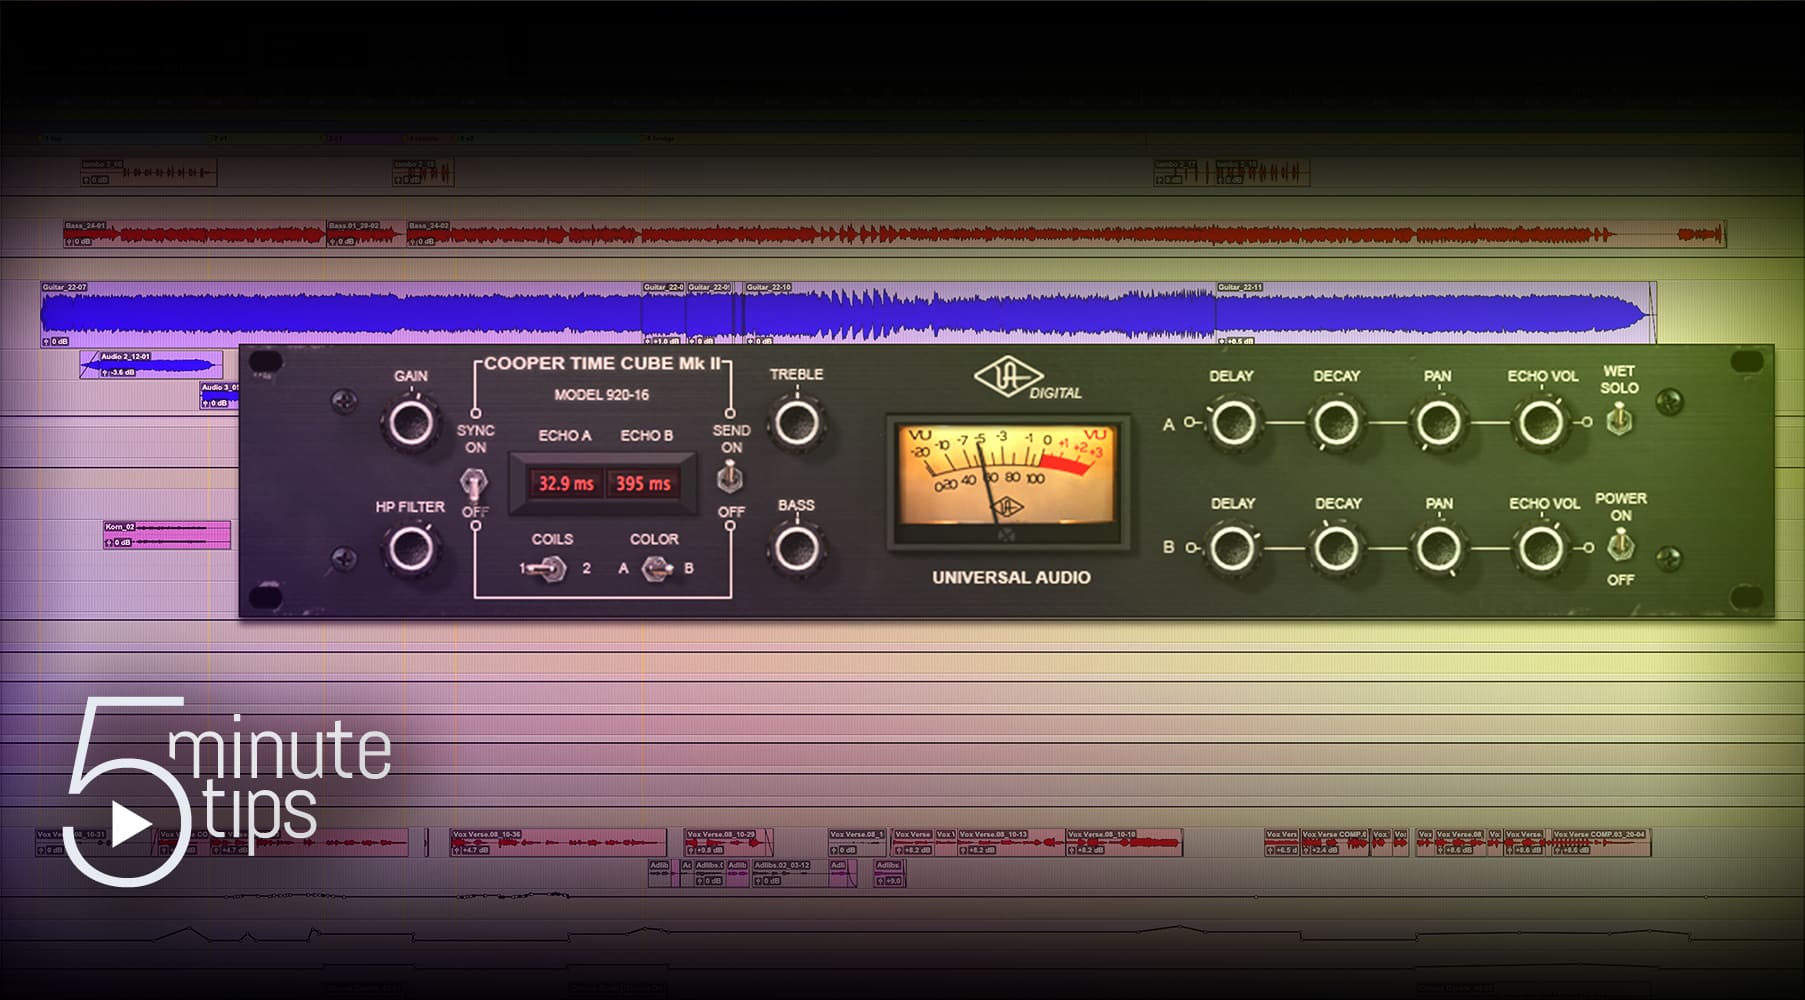Toggle the WET SOLO switch

[x=1619, y=420]
